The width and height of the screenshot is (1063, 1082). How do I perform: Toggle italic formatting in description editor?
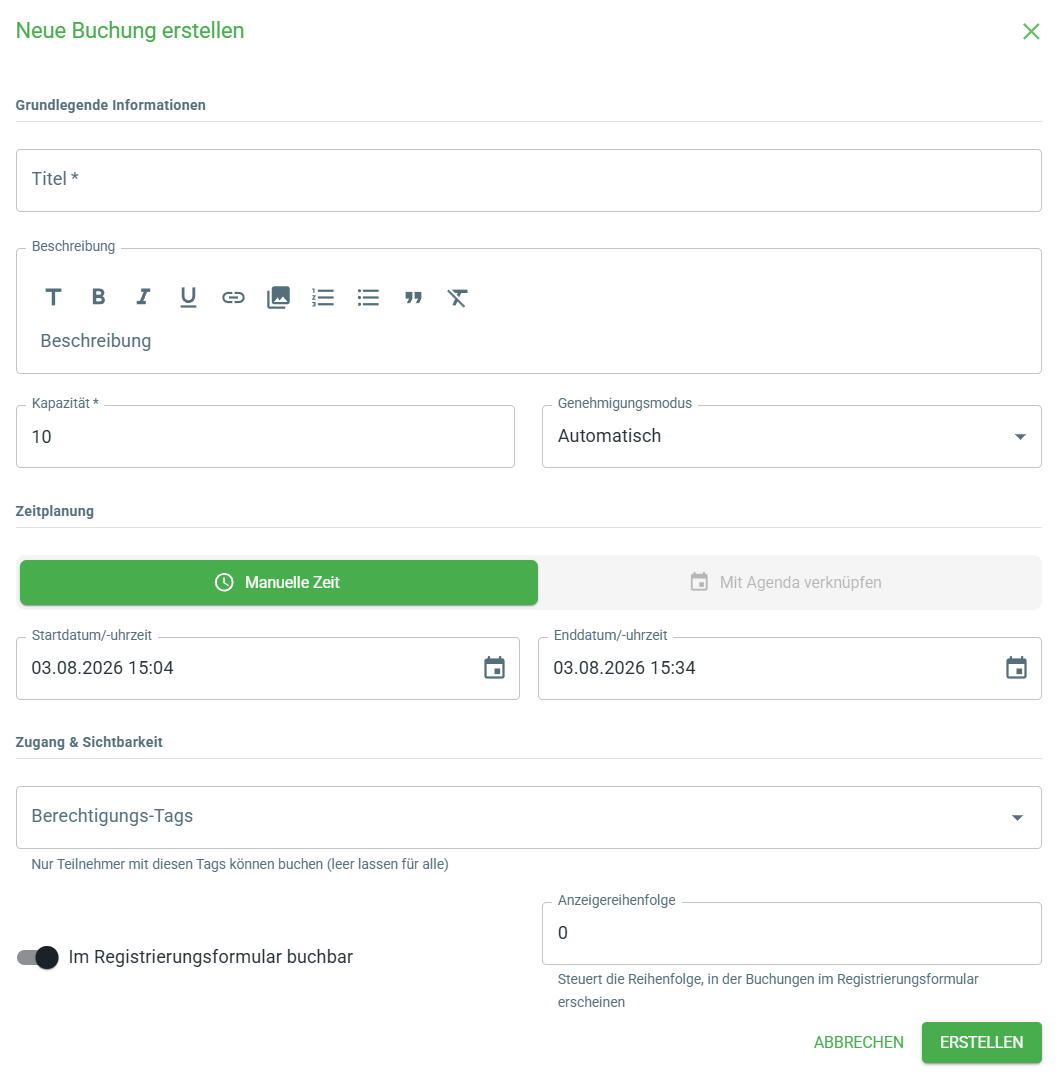pyautogui.click(x=143, y=297)
